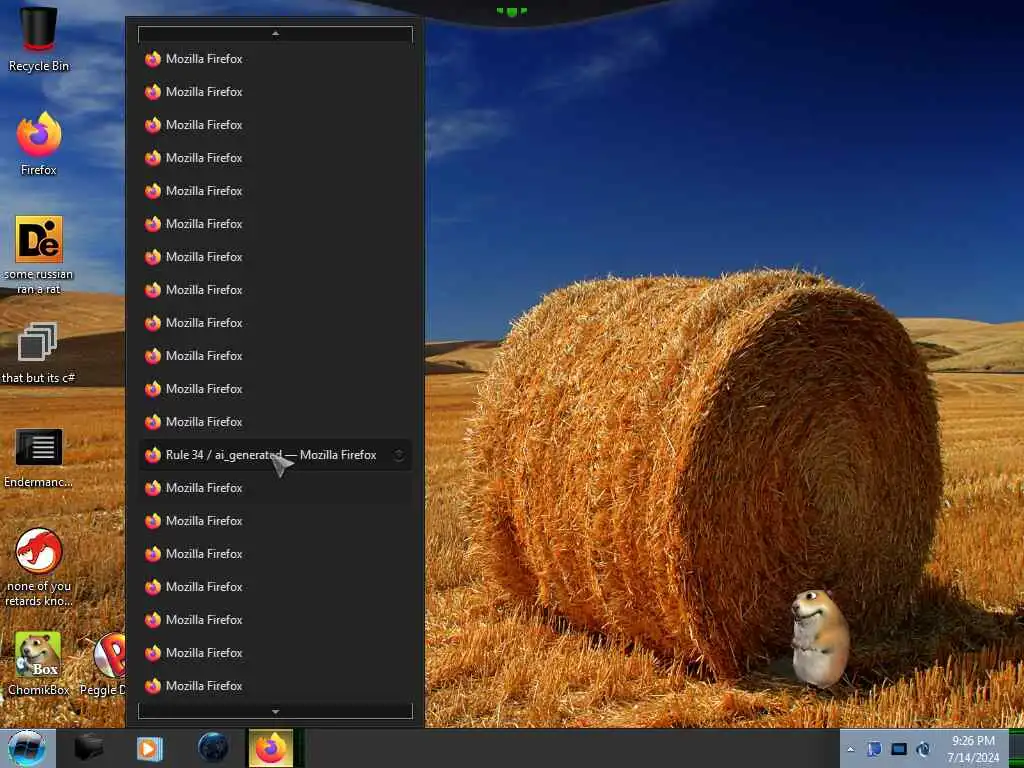This screenshot has height=768, width=1024.
Task: Select the Firefox desktop shortcut
Action: [39, 144]
